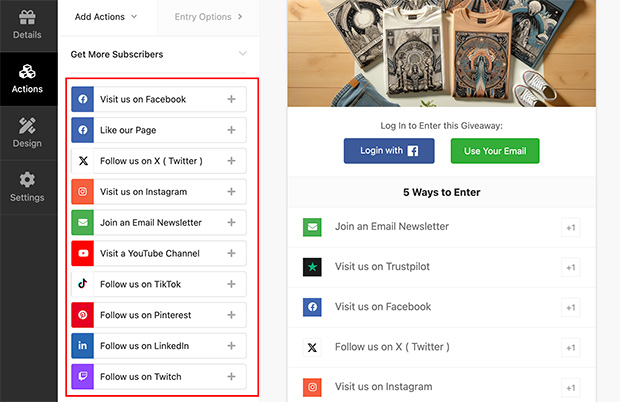Click the giveaway t-shirt header image
The image size is (620, 402).
tap(442, 53)
